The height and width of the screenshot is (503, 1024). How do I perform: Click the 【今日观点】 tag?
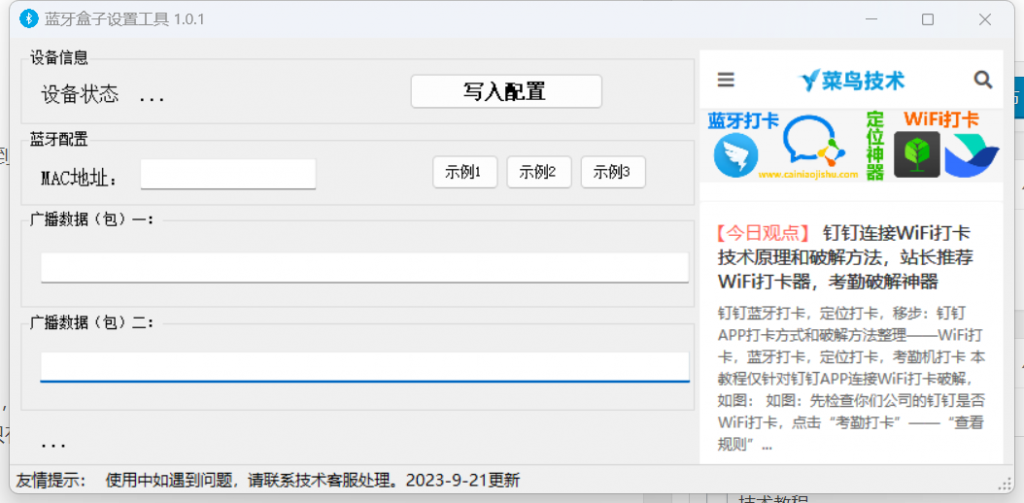click(x=762, y=233)
